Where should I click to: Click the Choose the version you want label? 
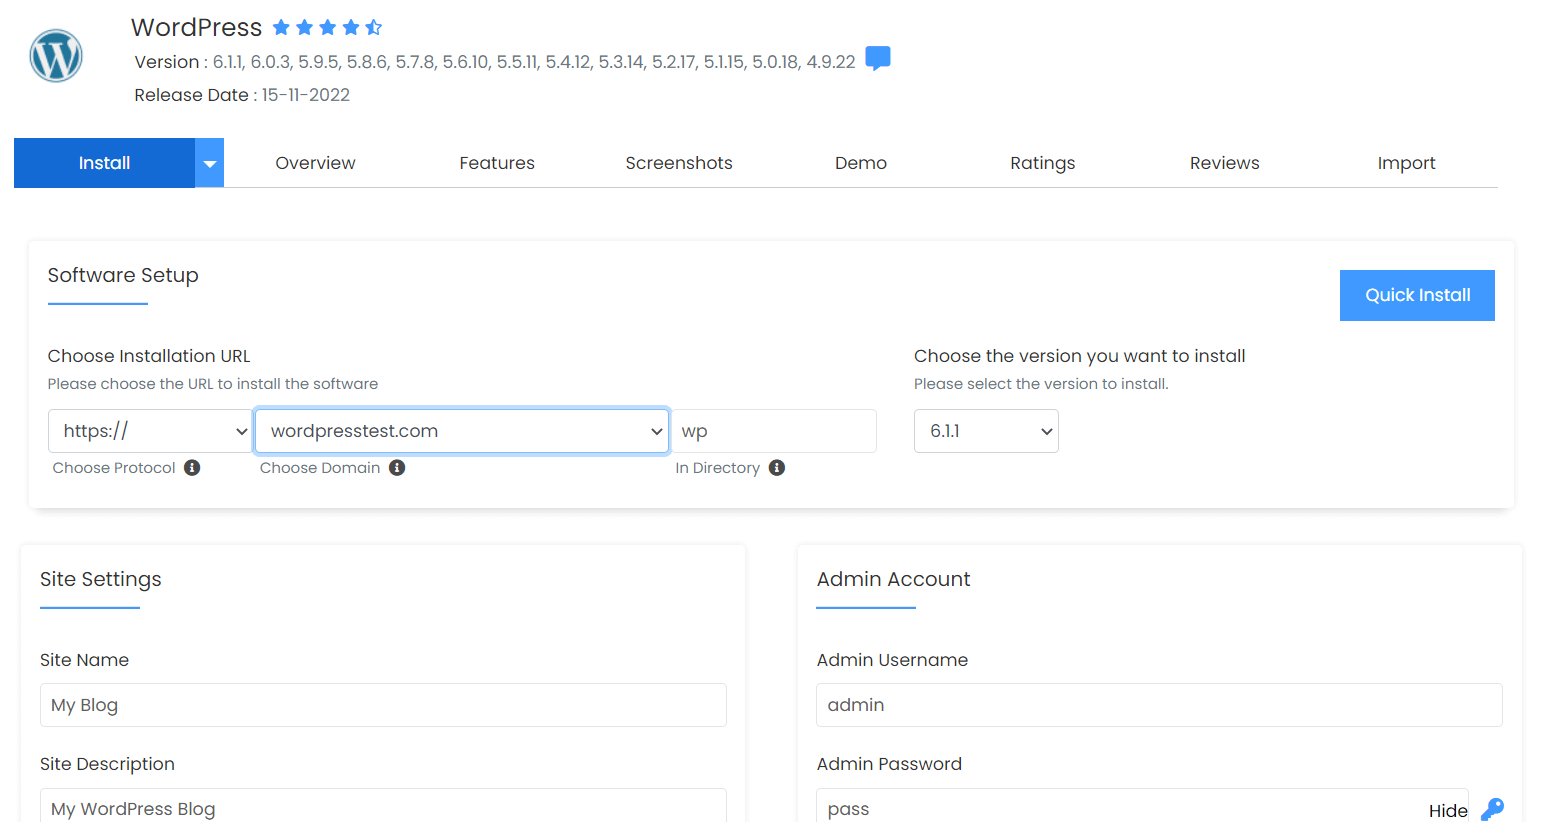pos(1079,356)
